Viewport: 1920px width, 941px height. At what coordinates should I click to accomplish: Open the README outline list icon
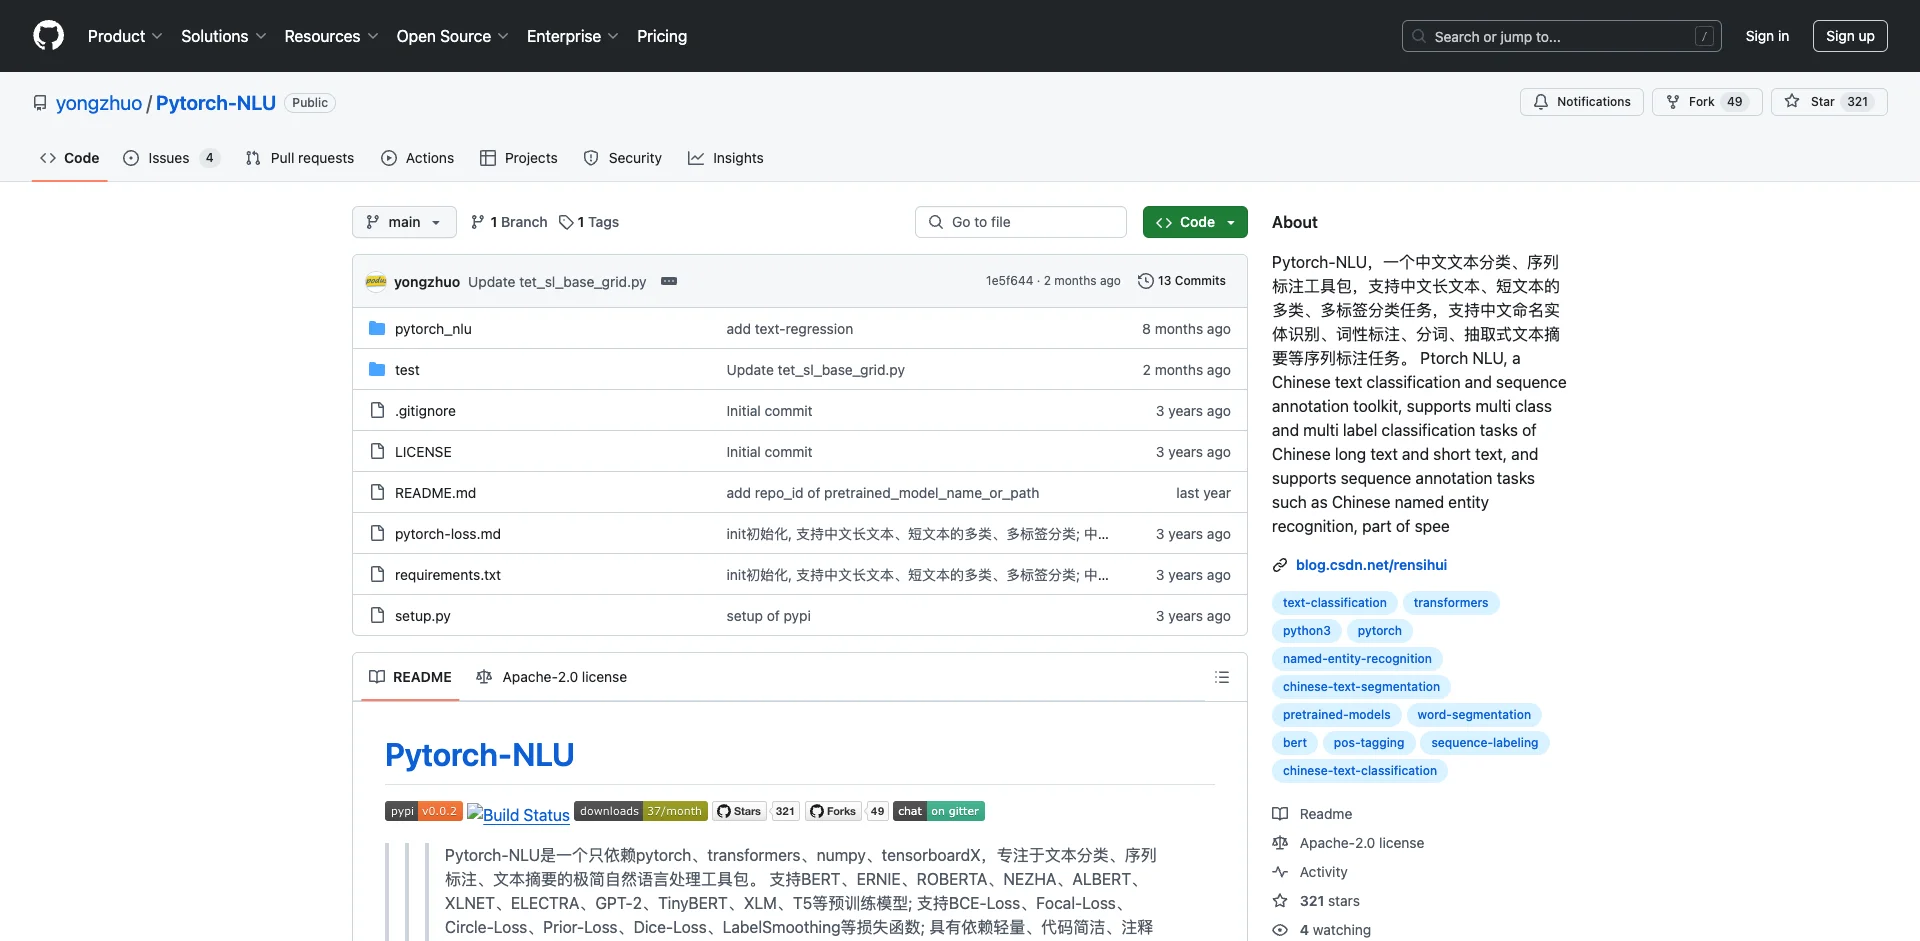point(1221,677)
